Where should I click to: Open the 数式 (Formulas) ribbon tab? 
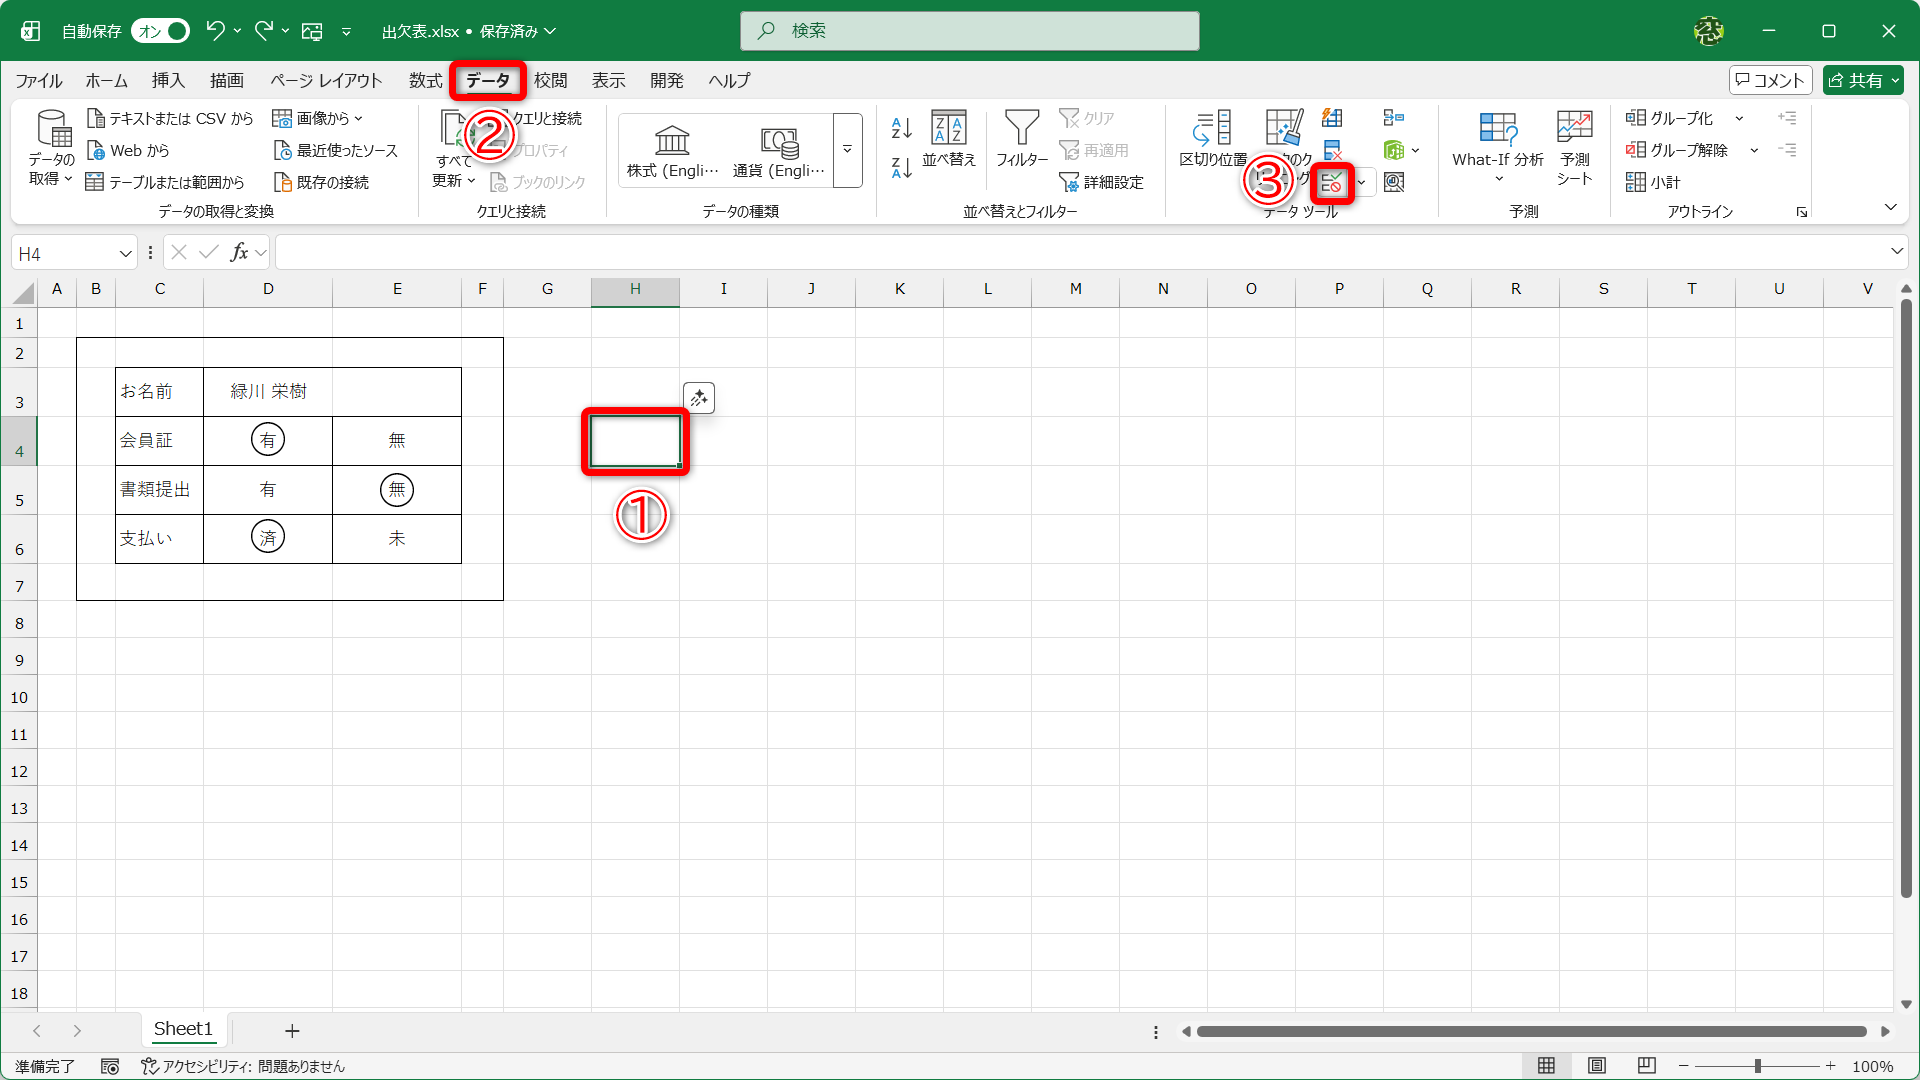[425, 81]
